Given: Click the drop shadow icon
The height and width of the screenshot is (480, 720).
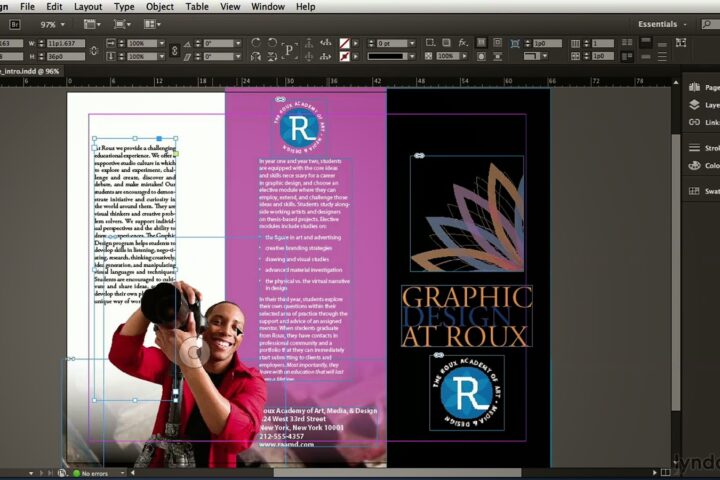Looking at the screenshot, I should pyautogui.click(x=446, y=43).
